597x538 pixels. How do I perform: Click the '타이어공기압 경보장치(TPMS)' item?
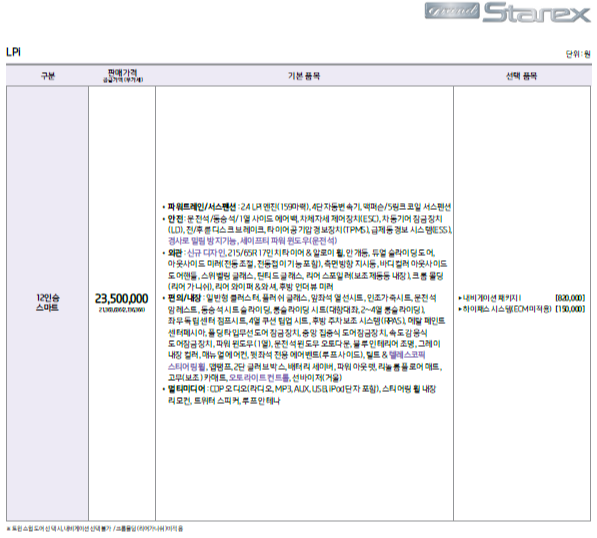coord(318,230)
